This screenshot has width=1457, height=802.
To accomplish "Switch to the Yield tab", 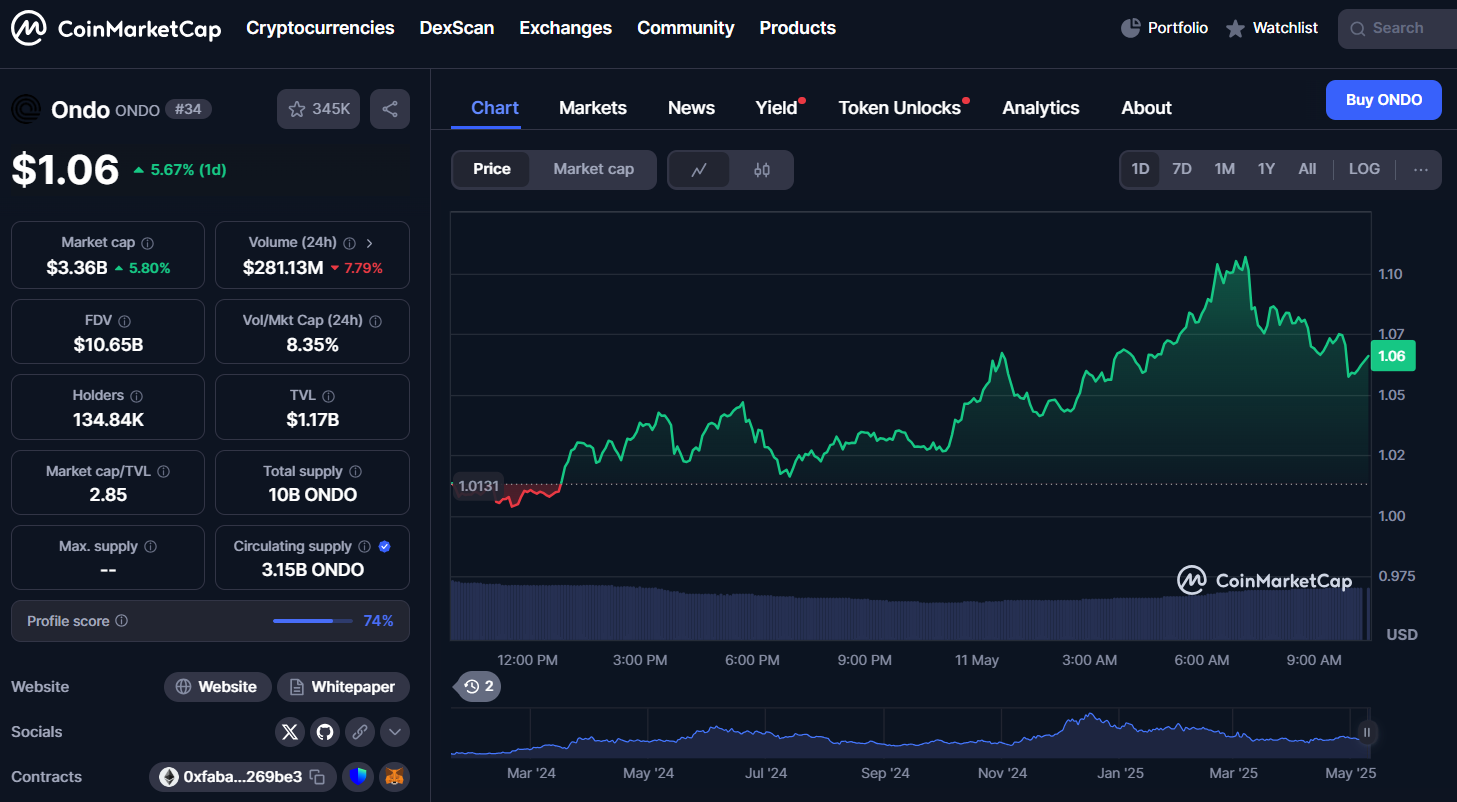I will [777, 108].
